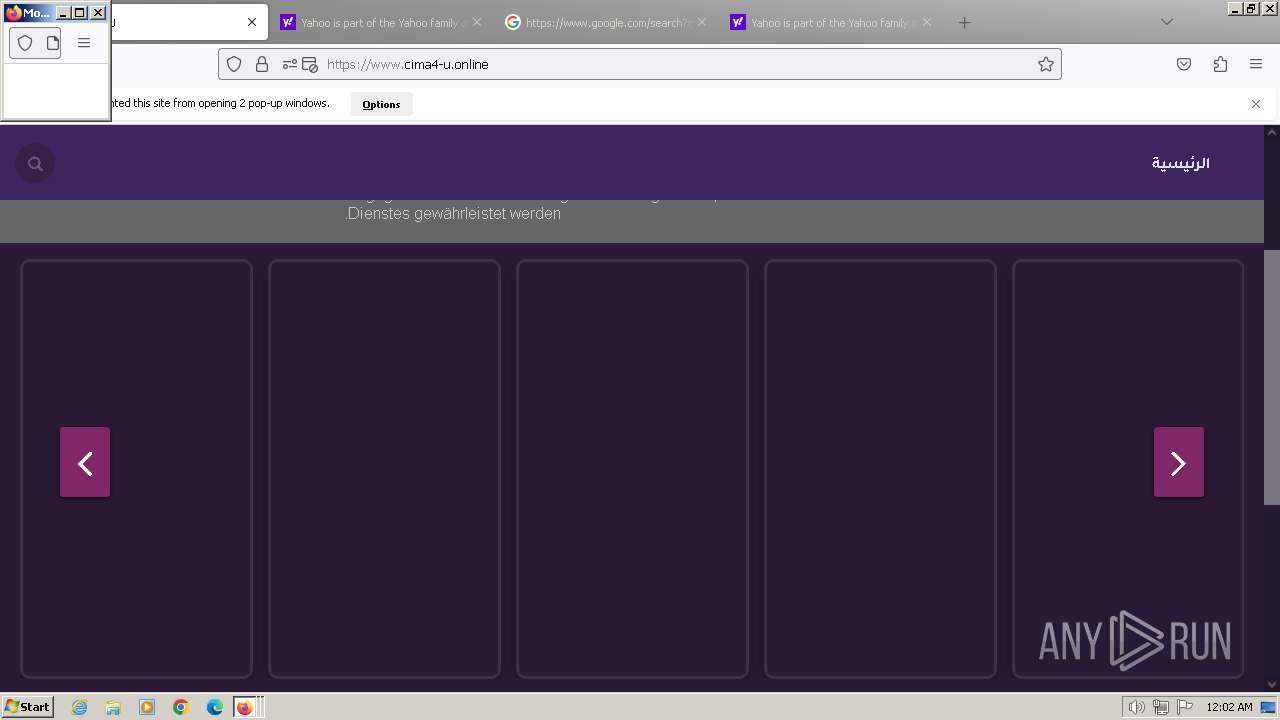The width and height of the screenshot is (1280, 720).
Task: Click Show desktop button in taskbar corner
Action: tap(1269, 707)
